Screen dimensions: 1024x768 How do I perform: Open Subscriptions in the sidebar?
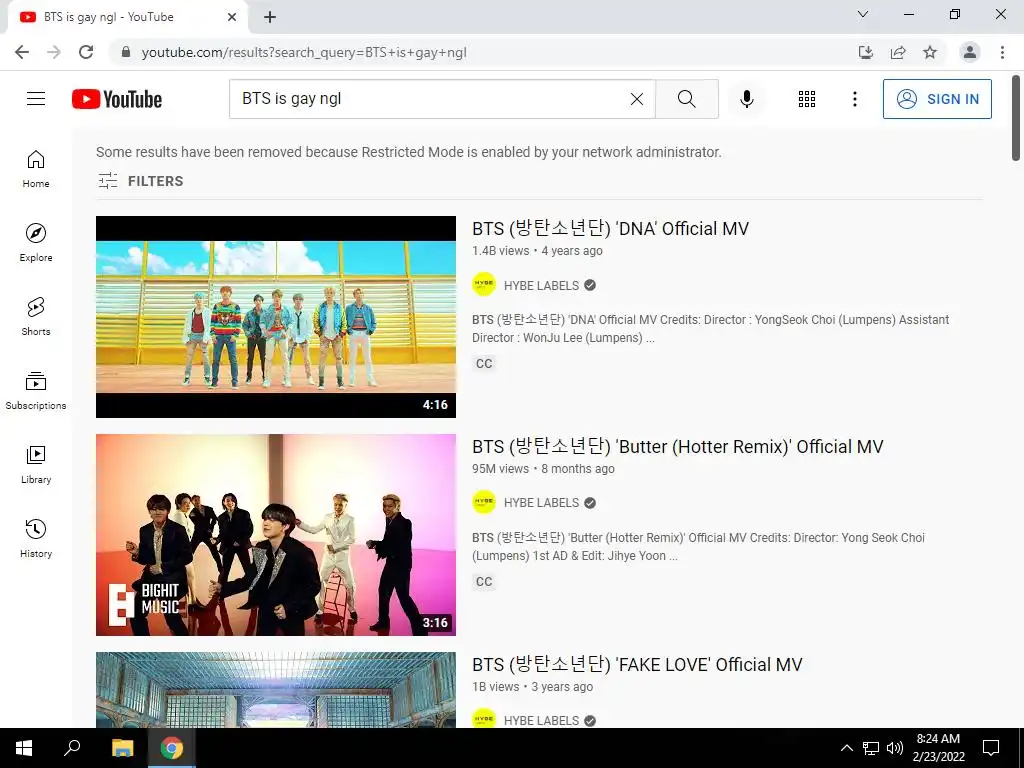(36, 391)
